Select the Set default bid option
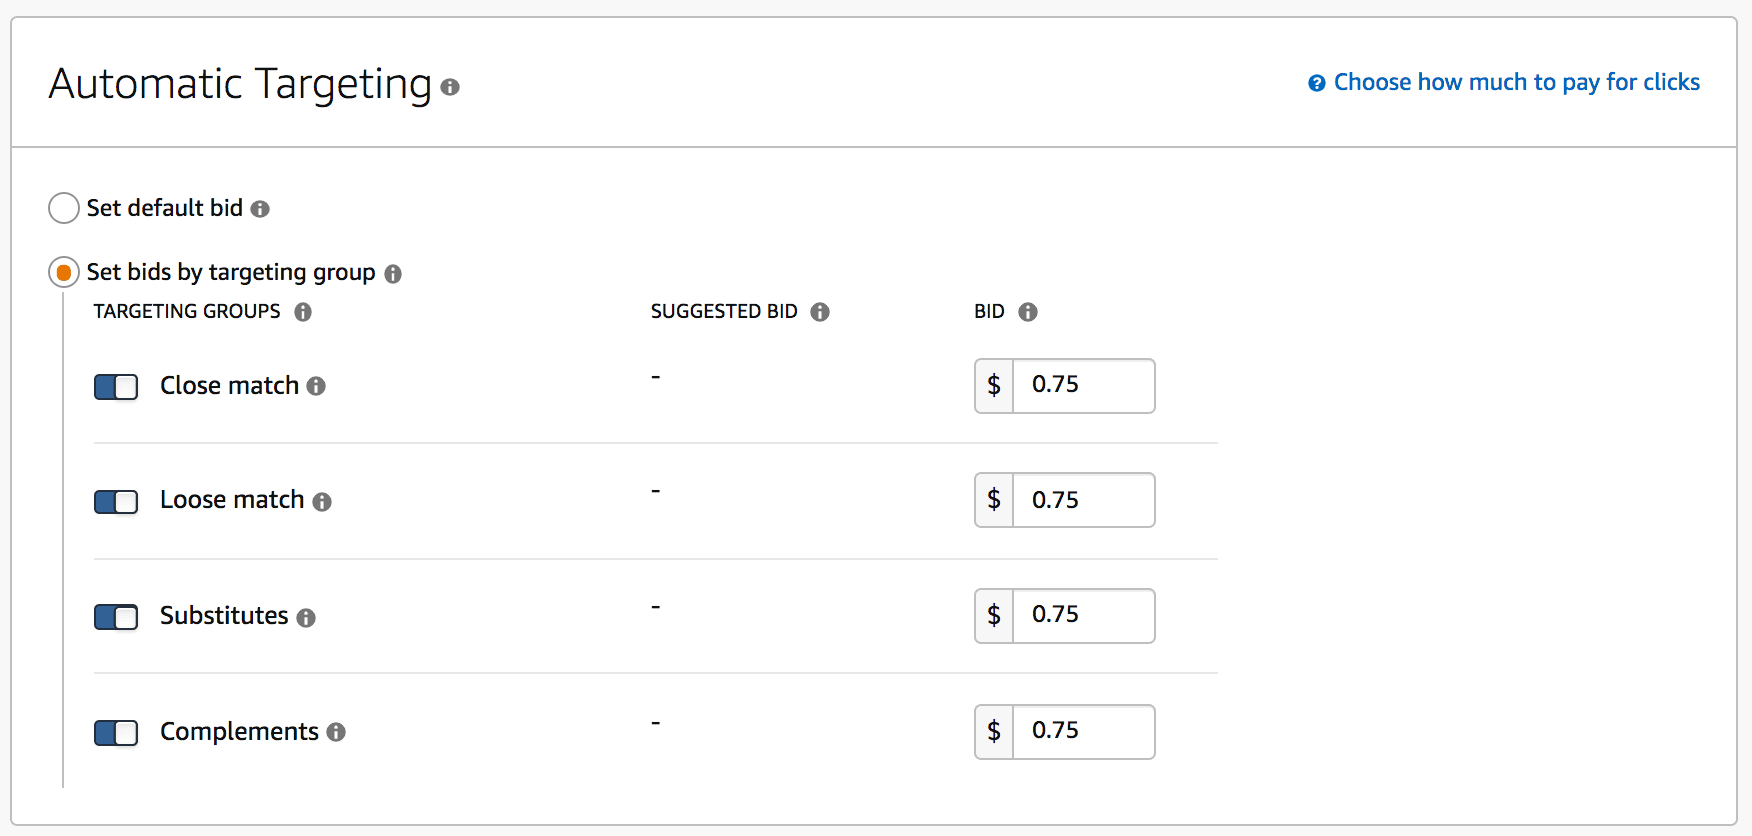This screenshot has height=836, width=1752. 63,208
